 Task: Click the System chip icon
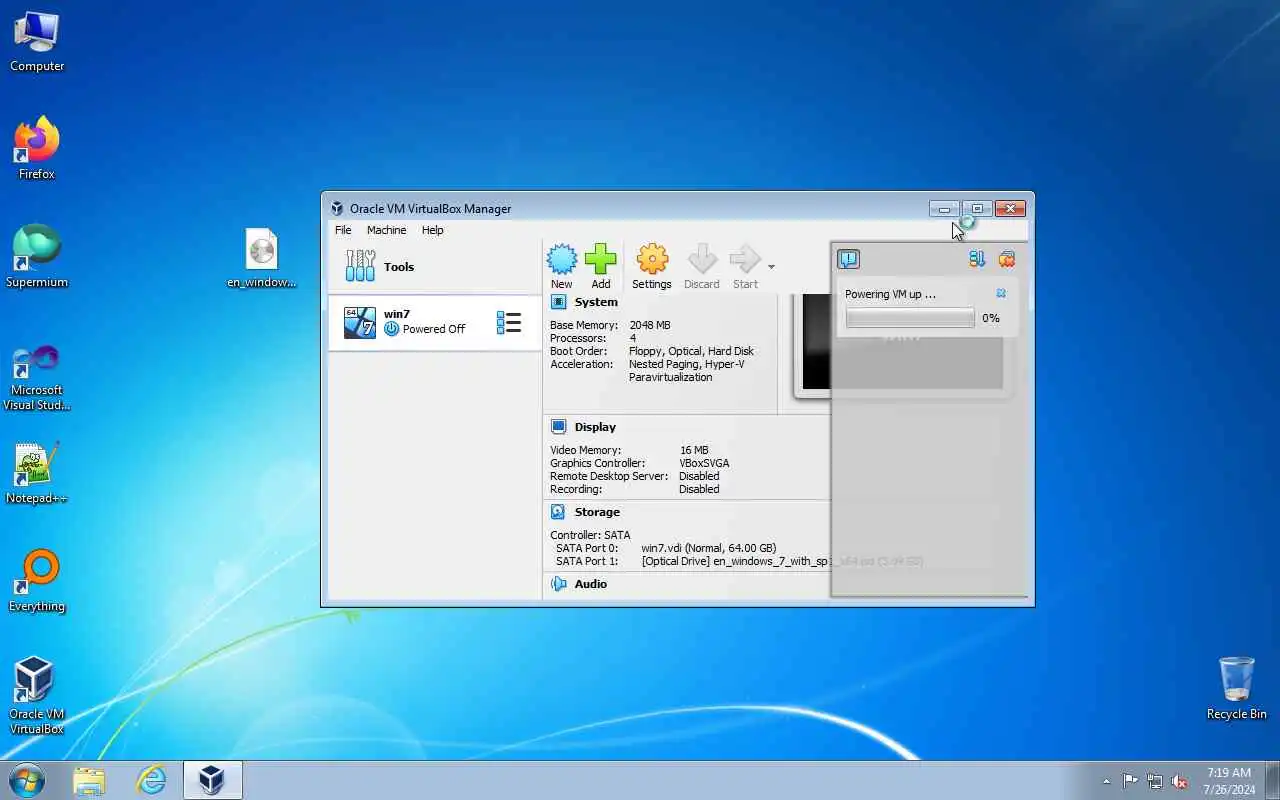pyautogui.click(x=558, y=302)
